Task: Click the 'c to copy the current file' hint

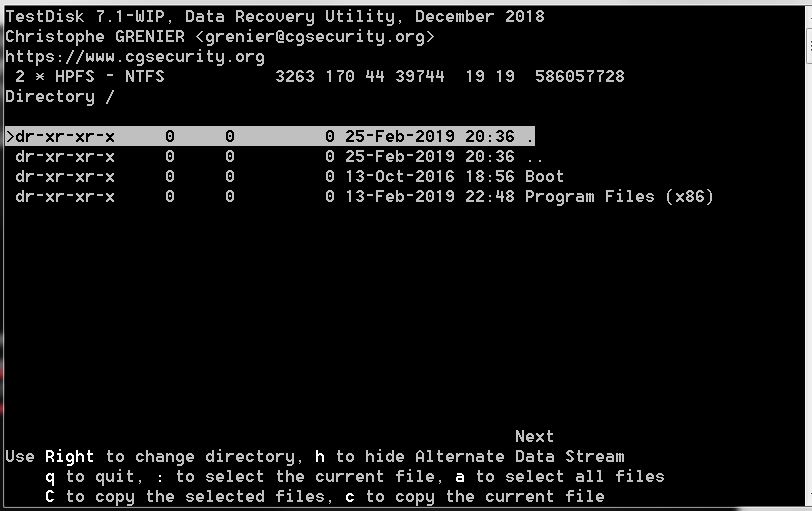Action: pos(475,497)
